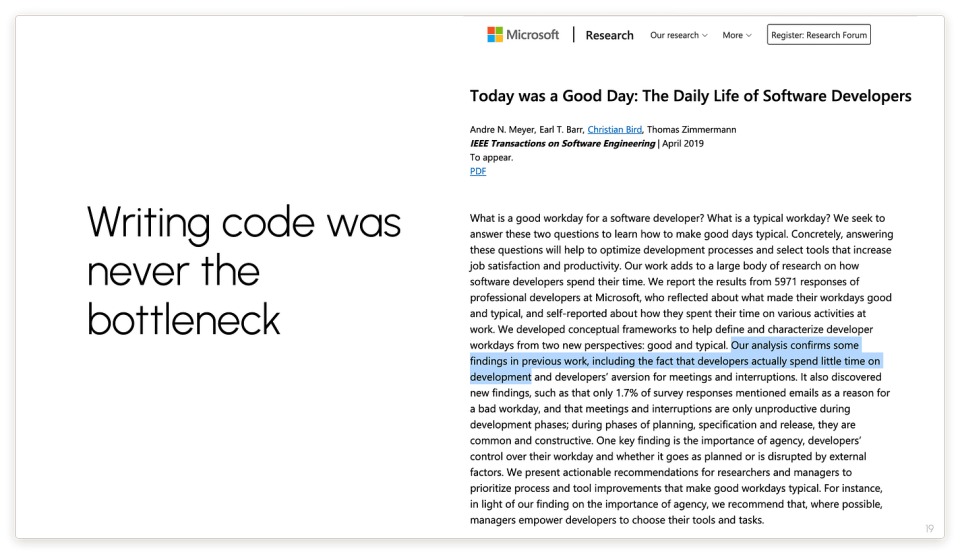Click the IEEE Transactions on Software Engineering text
Screen dimensions: 960x554
(562, 144)
